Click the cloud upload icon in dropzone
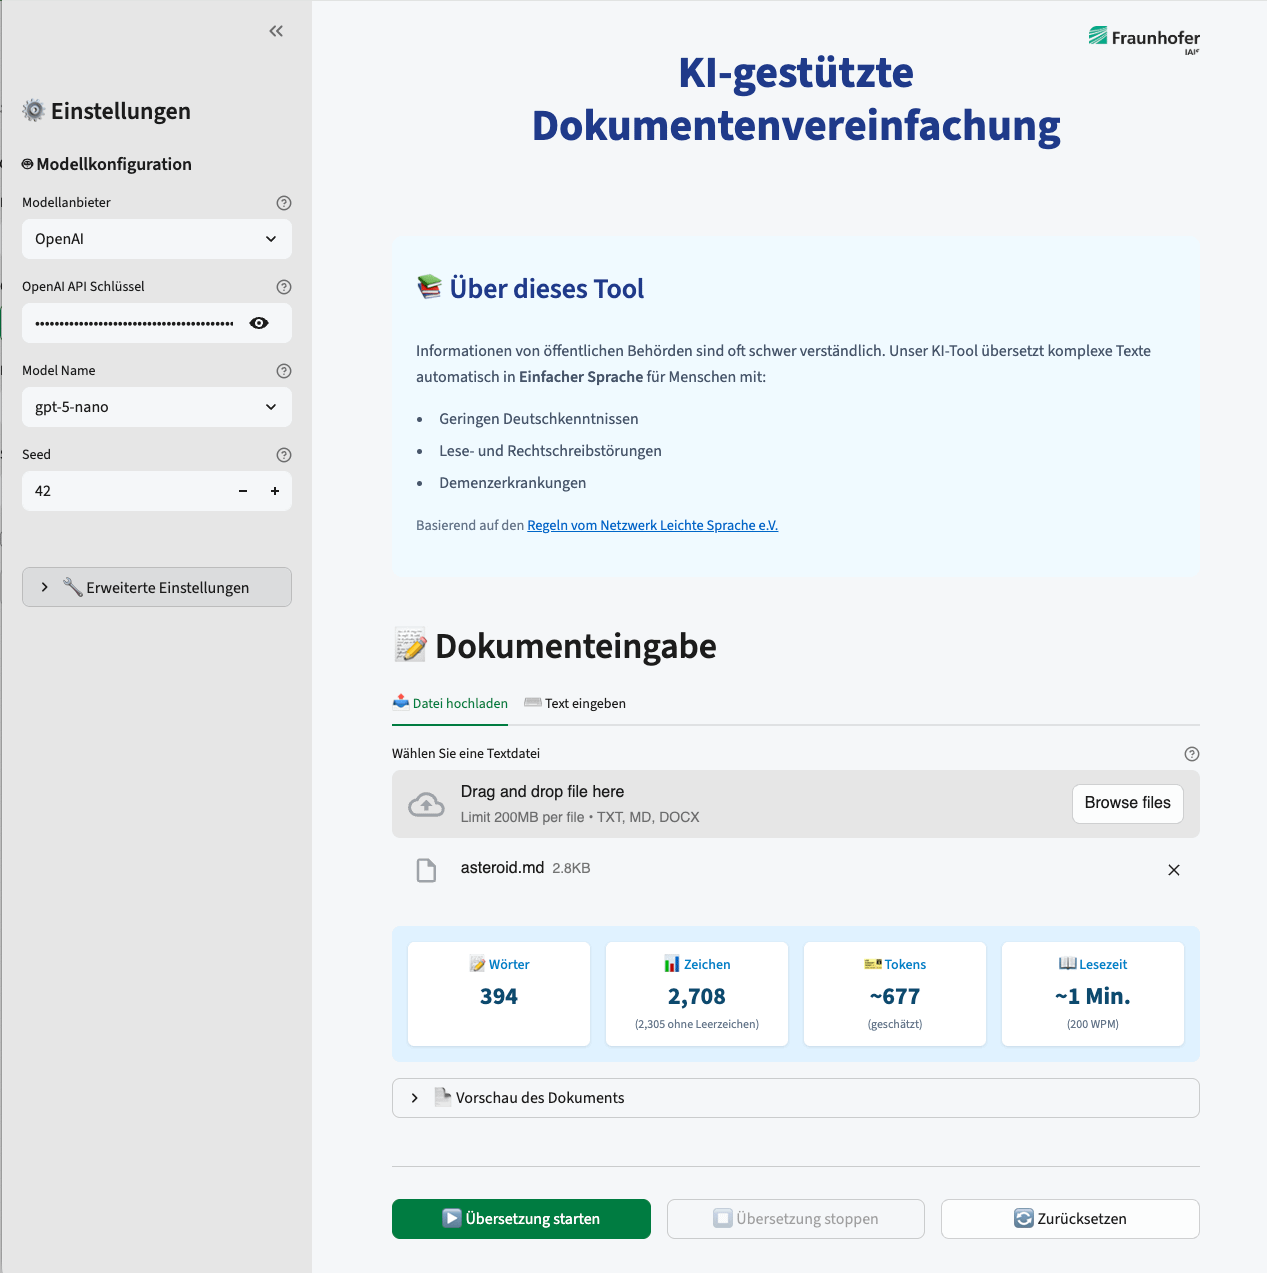 (426, 804)
